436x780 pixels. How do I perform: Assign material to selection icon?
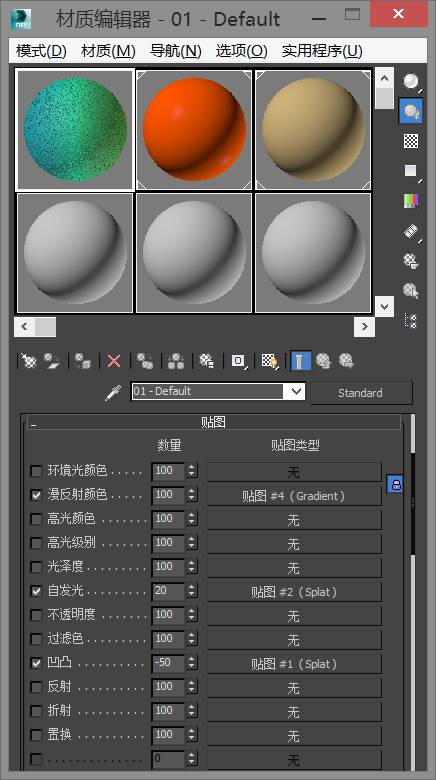coord(83,361)
